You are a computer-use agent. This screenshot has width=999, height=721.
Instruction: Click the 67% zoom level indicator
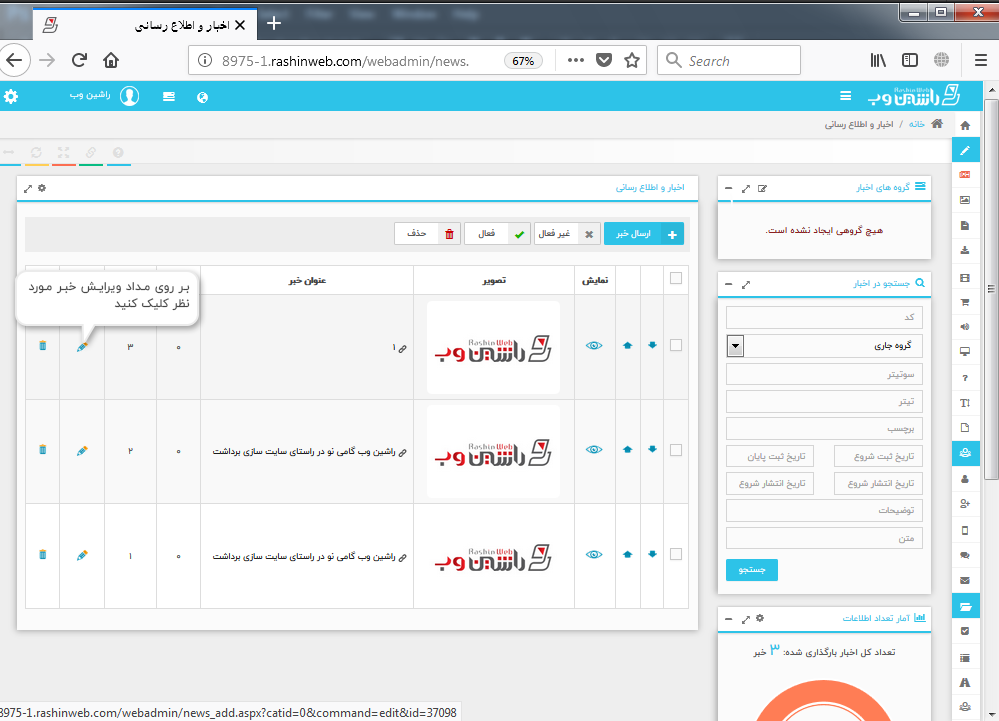523,61
